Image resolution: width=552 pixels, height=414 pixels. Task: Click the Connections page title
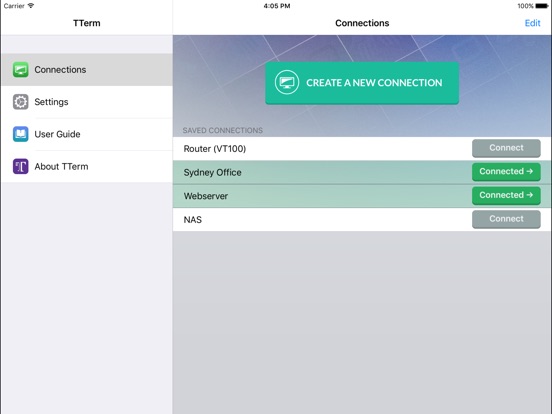(x=362, y=23)
